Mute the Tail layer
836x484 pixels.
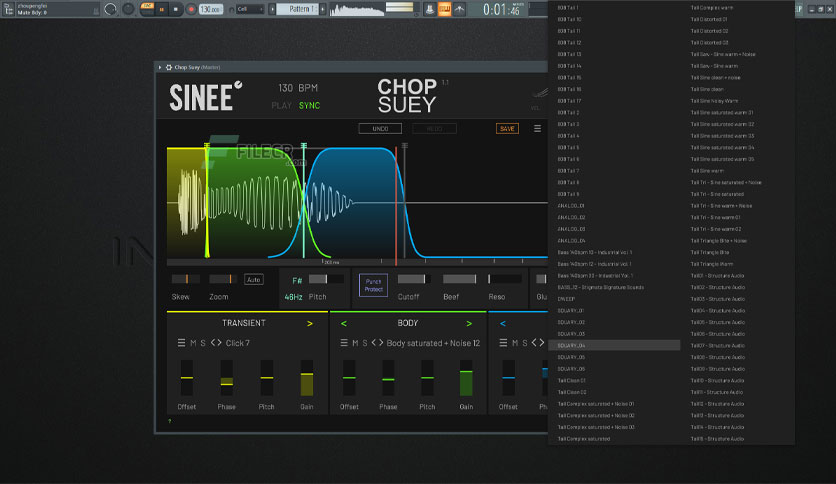click(x=515, y=343)
